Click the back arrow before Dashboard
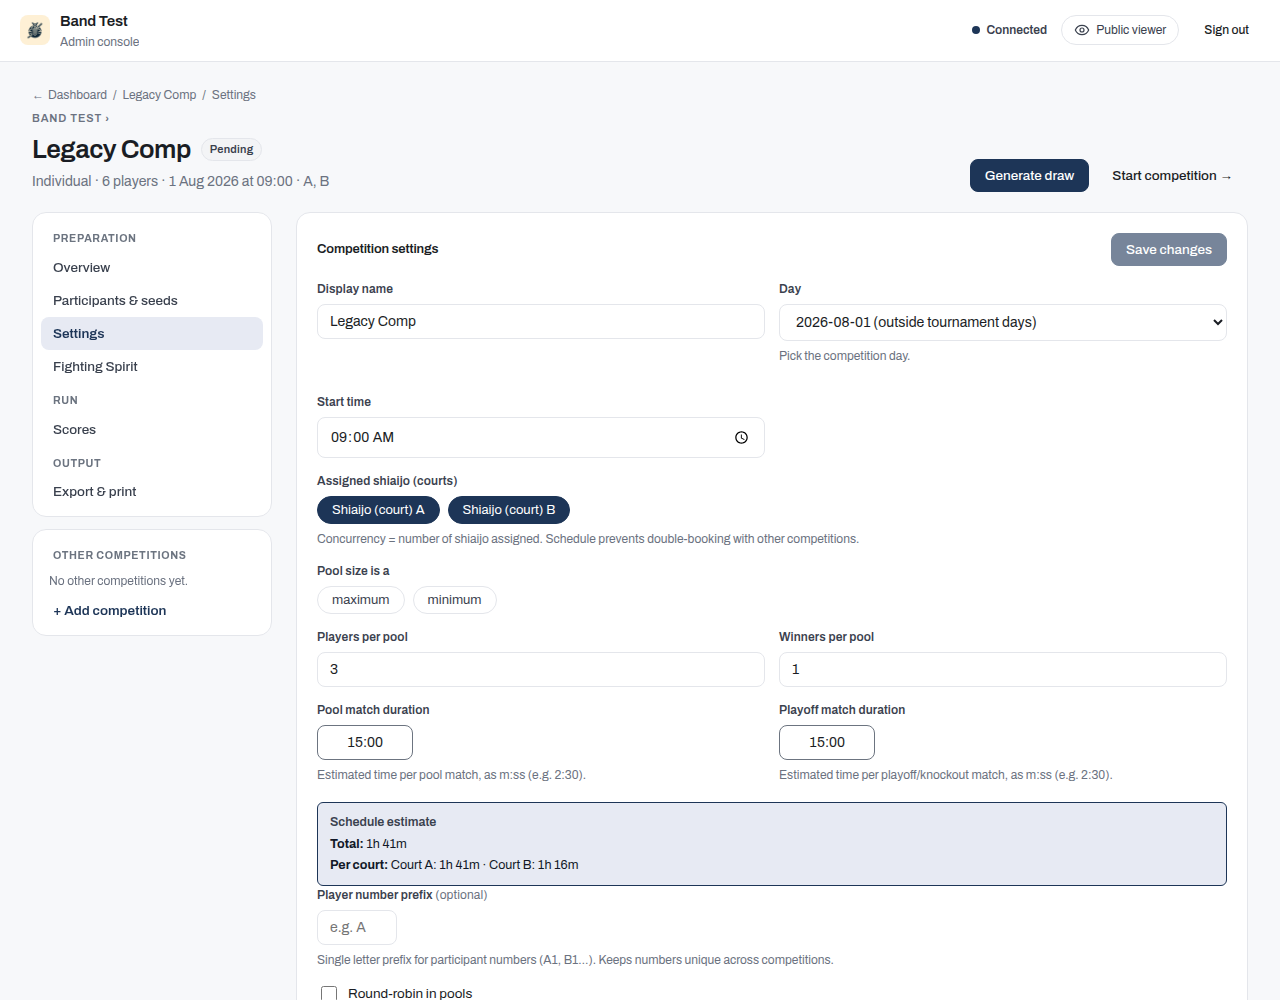The image size is (1280, 1000). point(38,96)
